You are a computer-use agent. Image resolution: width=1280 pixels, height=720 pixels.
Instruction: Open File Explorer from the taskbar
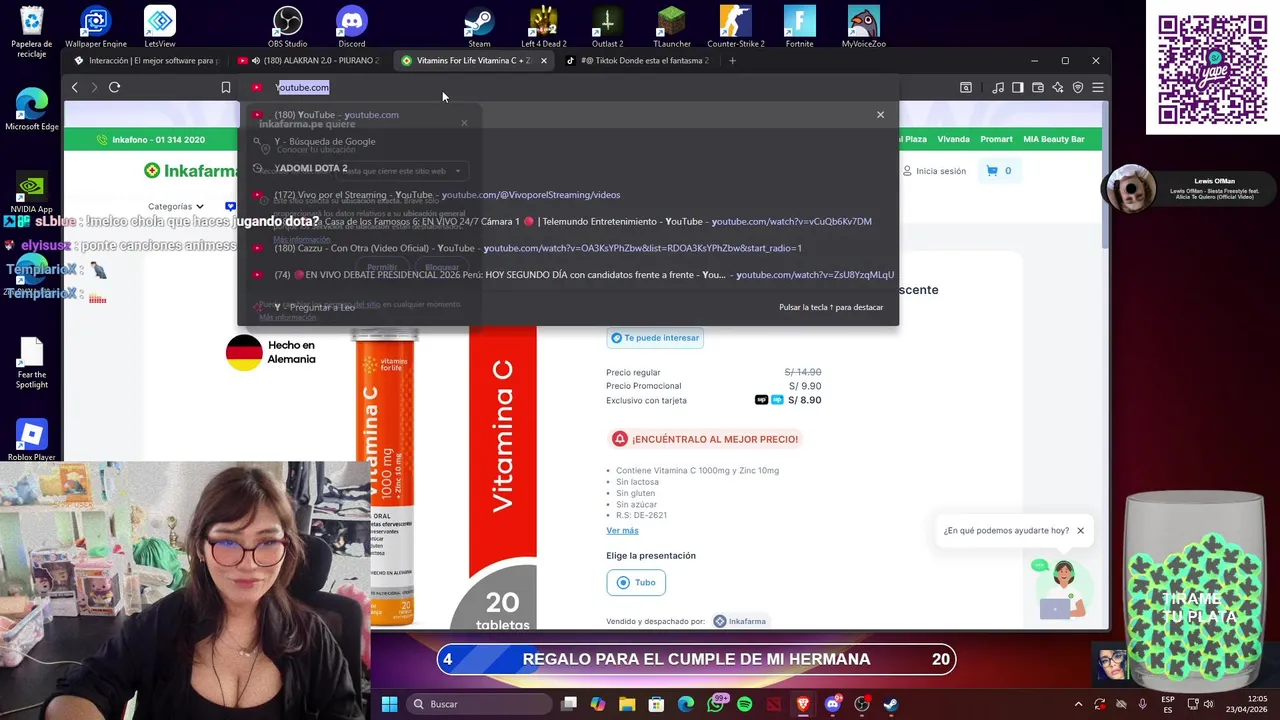(x=627, y=704)
